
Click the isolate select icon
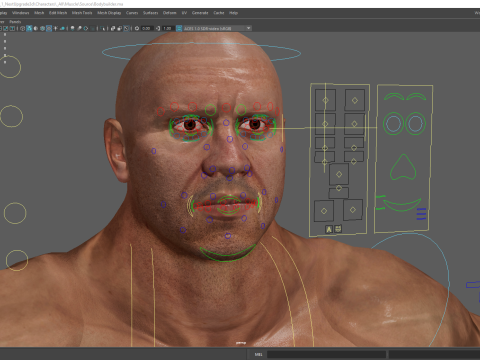tap(102, 28)
